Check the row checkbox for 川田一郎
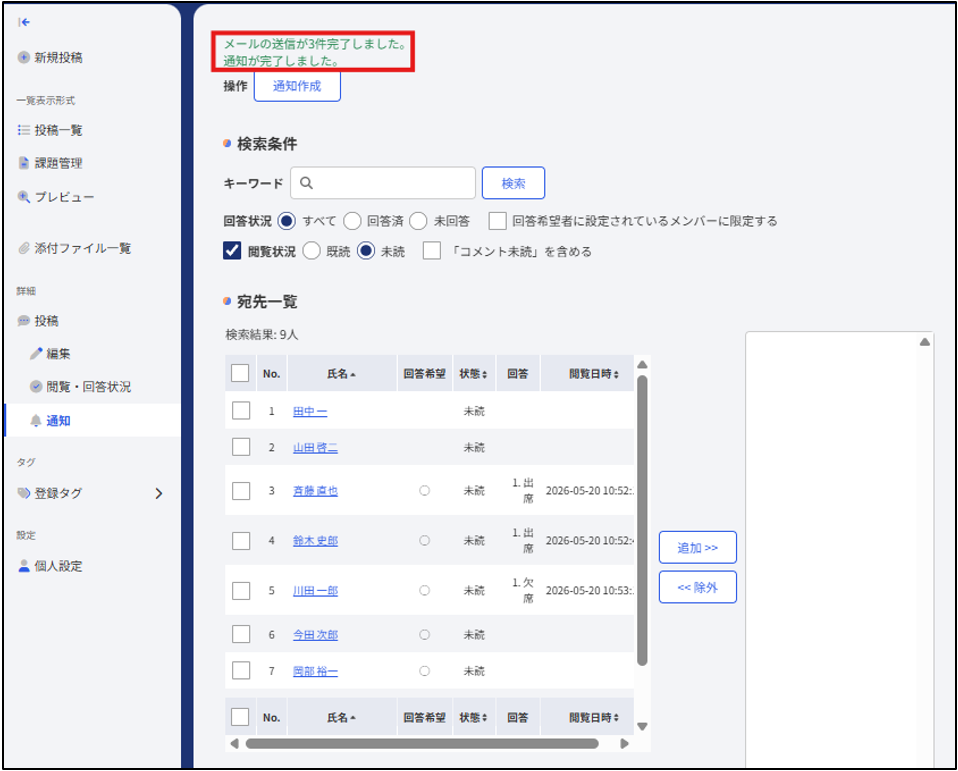This screenshot has width=958, height=771. pos(241,591)
